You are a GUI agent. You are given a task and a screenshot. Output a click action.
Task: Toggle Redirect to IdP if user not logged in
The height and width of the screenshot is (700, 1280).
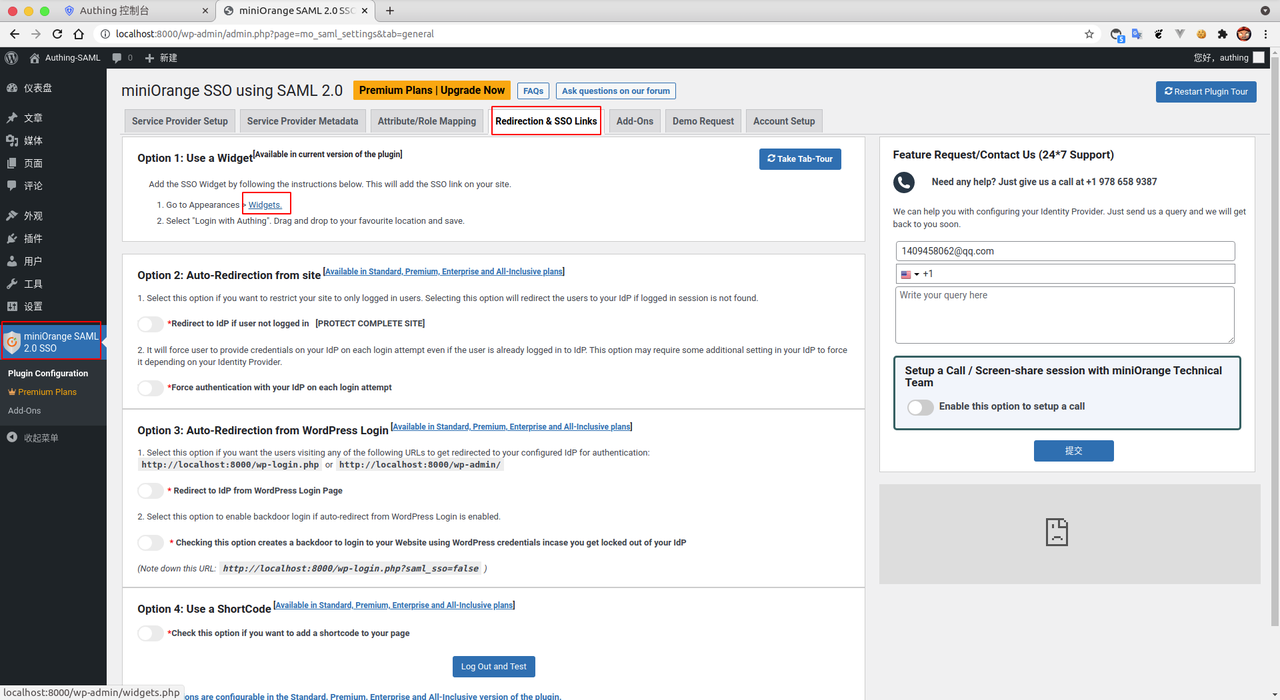pos(150,324)
